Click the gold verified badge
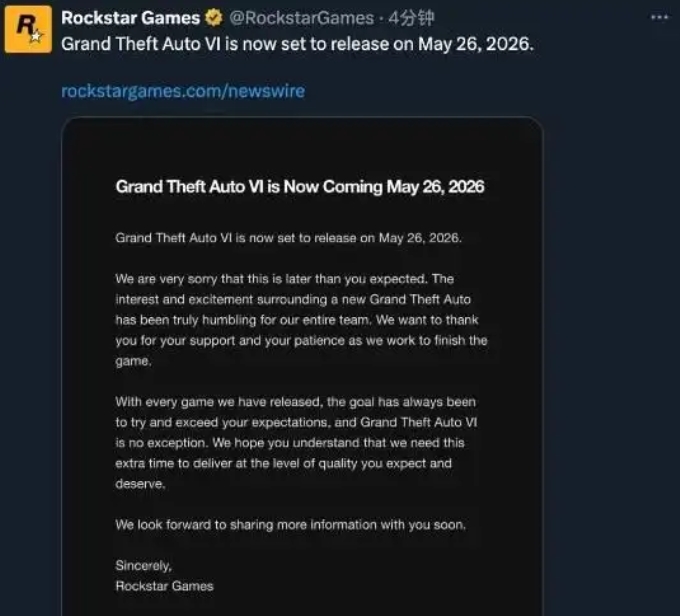680x616 pixels. coord(213,18)
